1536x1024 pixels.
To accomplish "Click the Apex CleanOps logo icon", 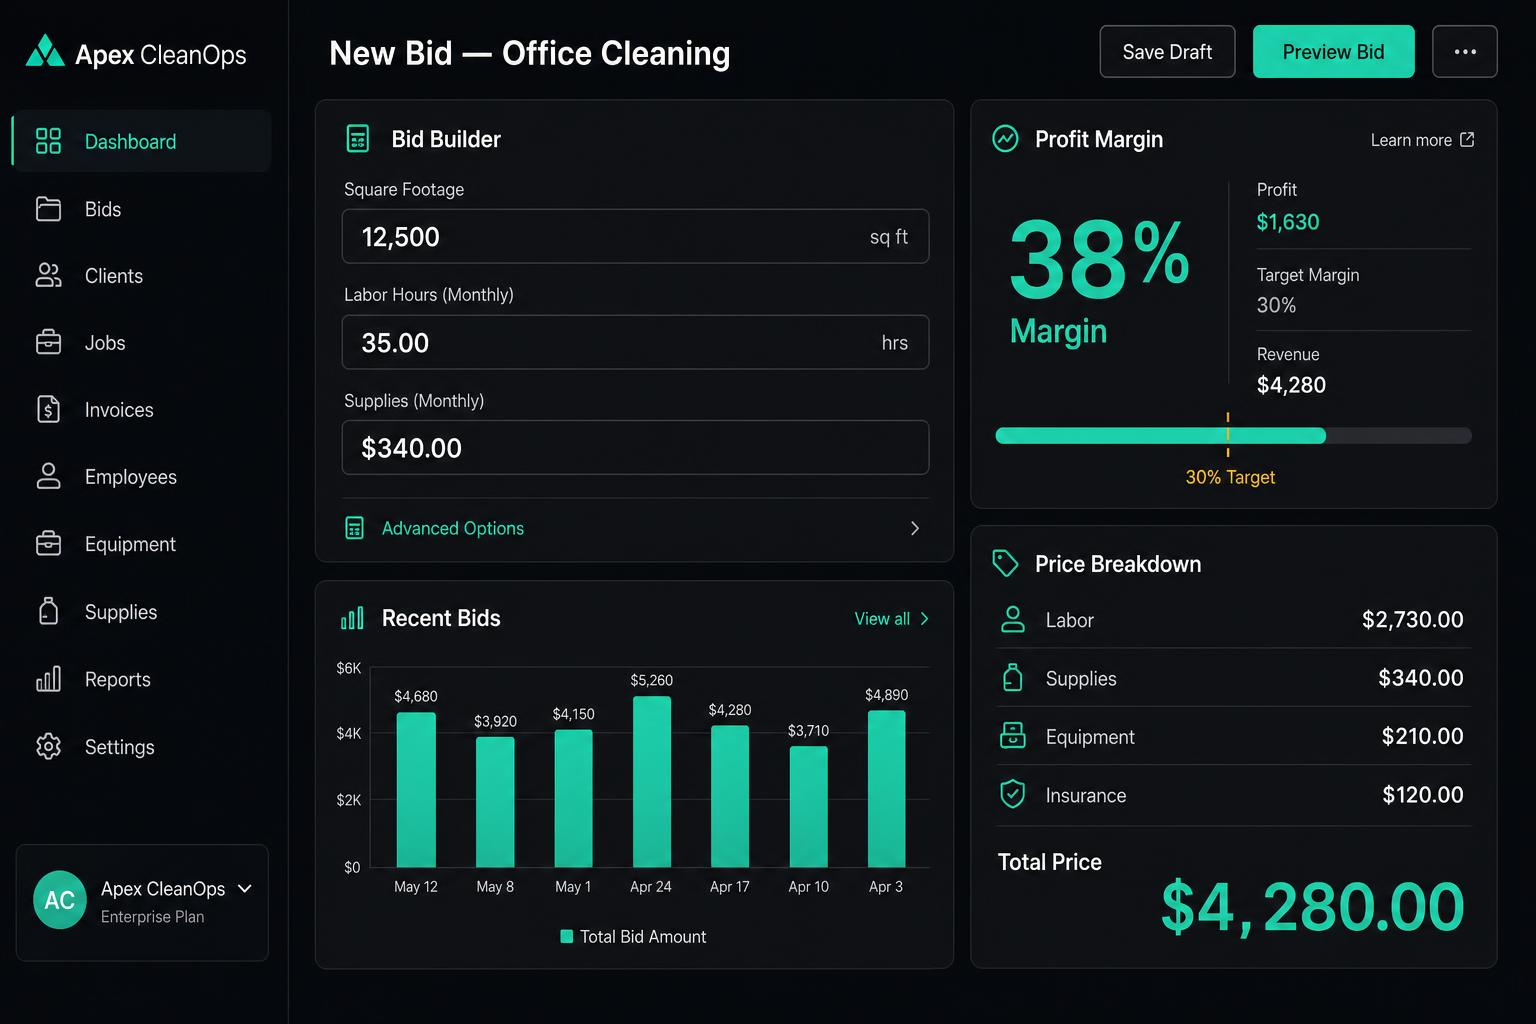I will [45, 51].
